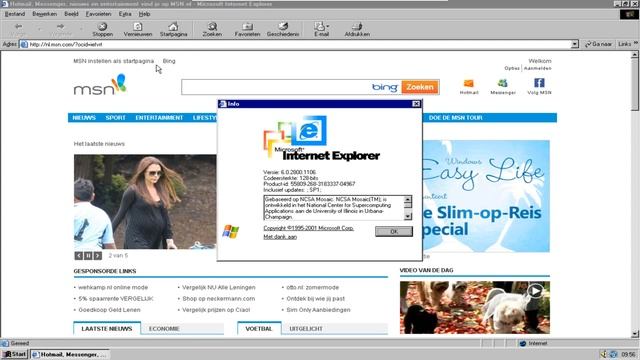Expand the Links toolbar chevron

[636, 43]
